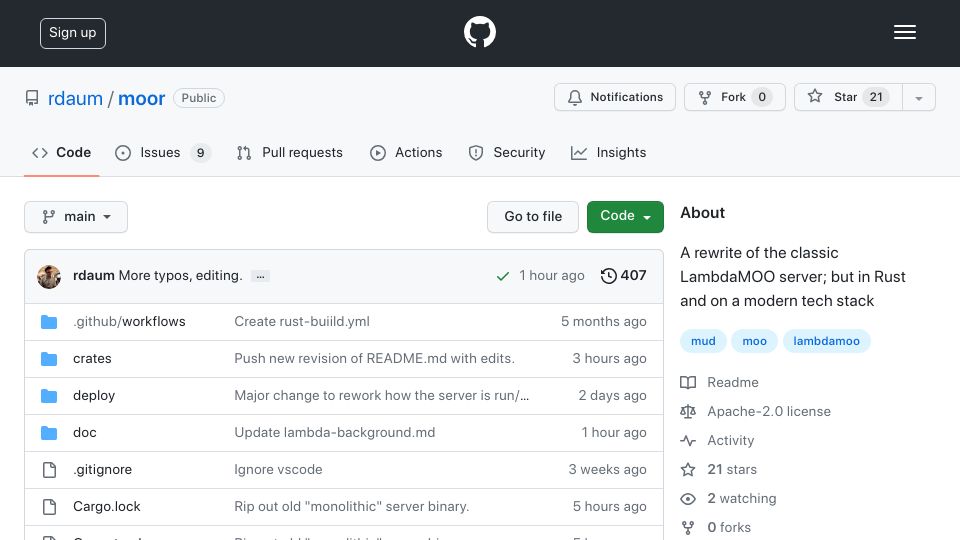Viewport: 960px width, 540px height.
Task: Open the 407 commits history
Action: (x=623, y=276)
